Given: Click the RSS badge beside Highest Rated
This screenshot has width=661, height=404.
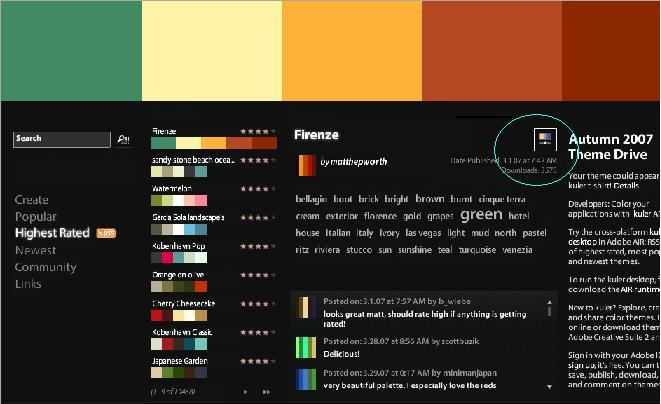Looking at the screenshot, I should tap(107, 233).
